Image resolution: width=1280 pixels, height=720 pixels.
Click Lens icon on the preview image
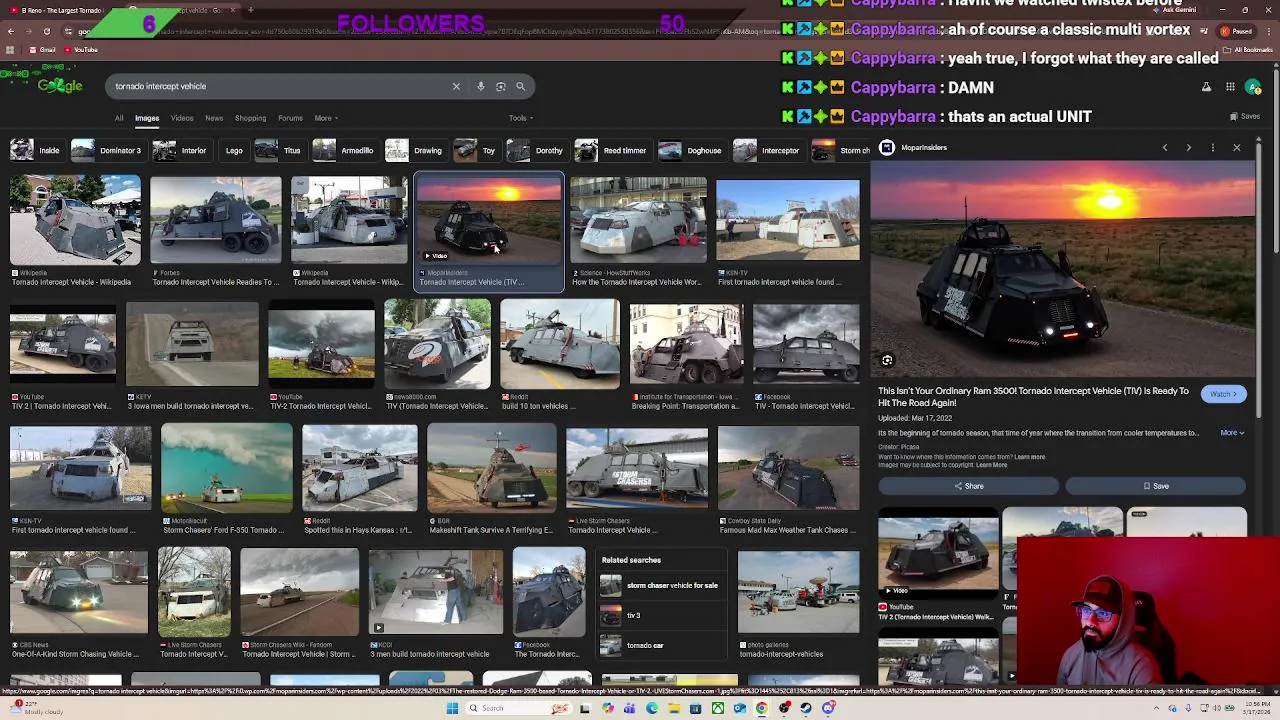click(x=887, y=360)
